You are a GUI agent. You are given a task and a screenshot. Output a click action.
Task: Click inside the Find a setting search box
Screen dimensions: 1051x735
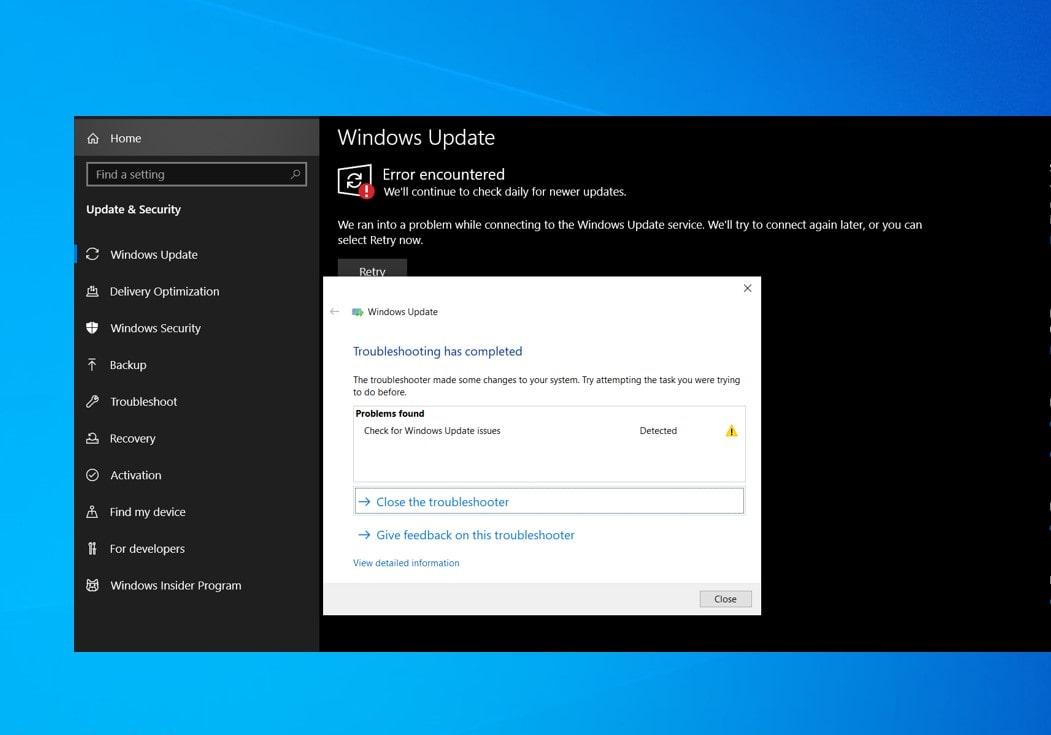pyautogui.click(x=180, y=174)
